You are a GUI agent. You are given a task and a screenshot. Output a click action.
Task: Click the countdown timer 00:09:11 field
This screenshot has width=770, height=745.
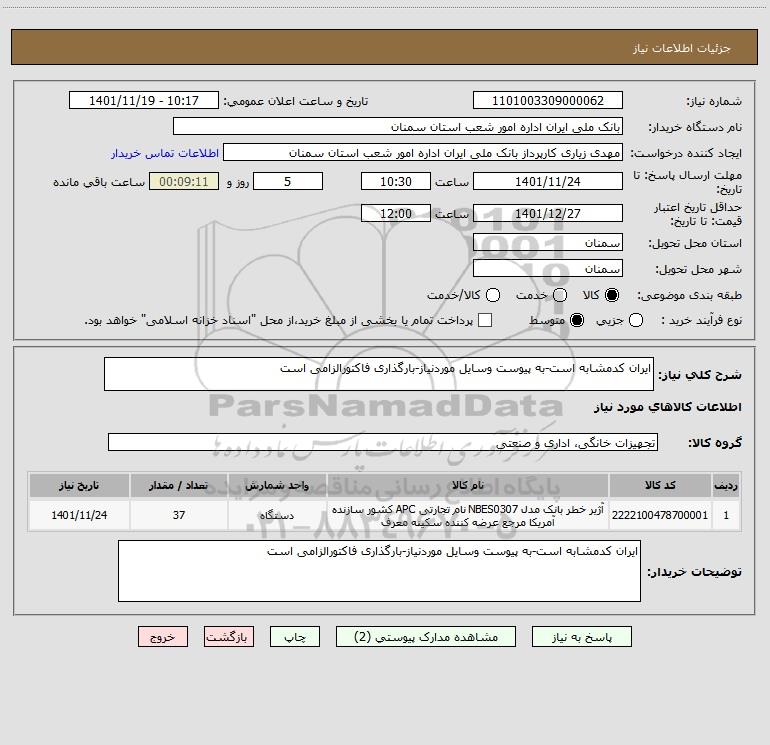coord(184,181)
